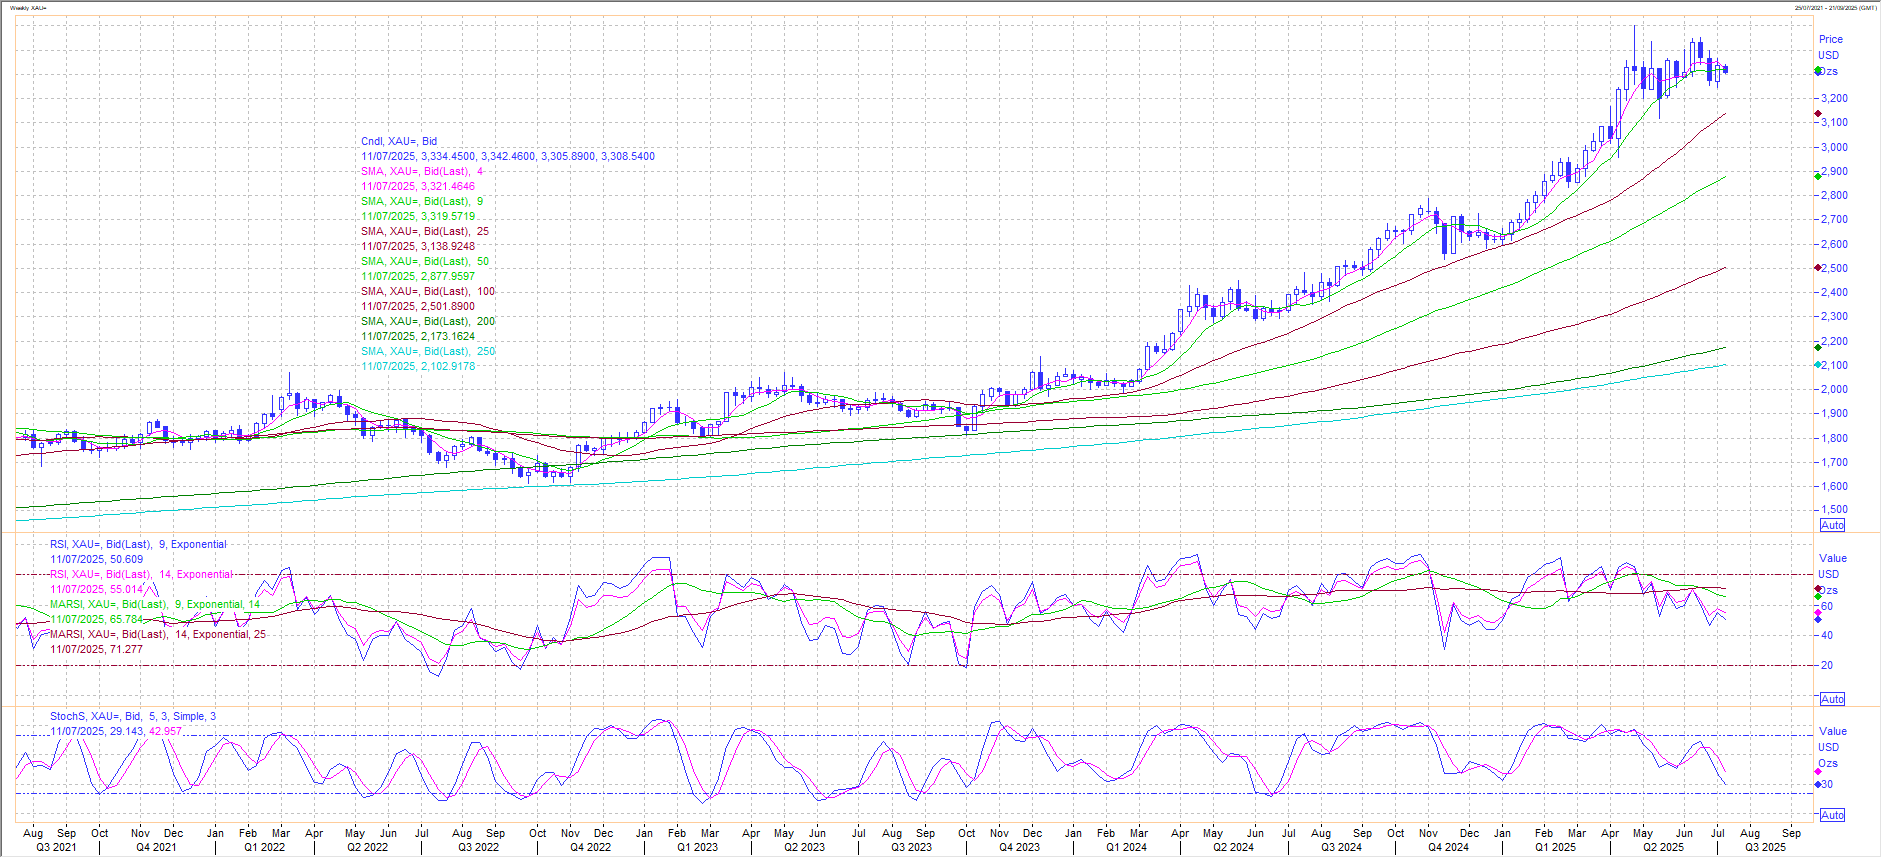
Task: Click the 'SMA, XAU=, Bid(Last), 4' legend entry
Action: tap(422, 171)
